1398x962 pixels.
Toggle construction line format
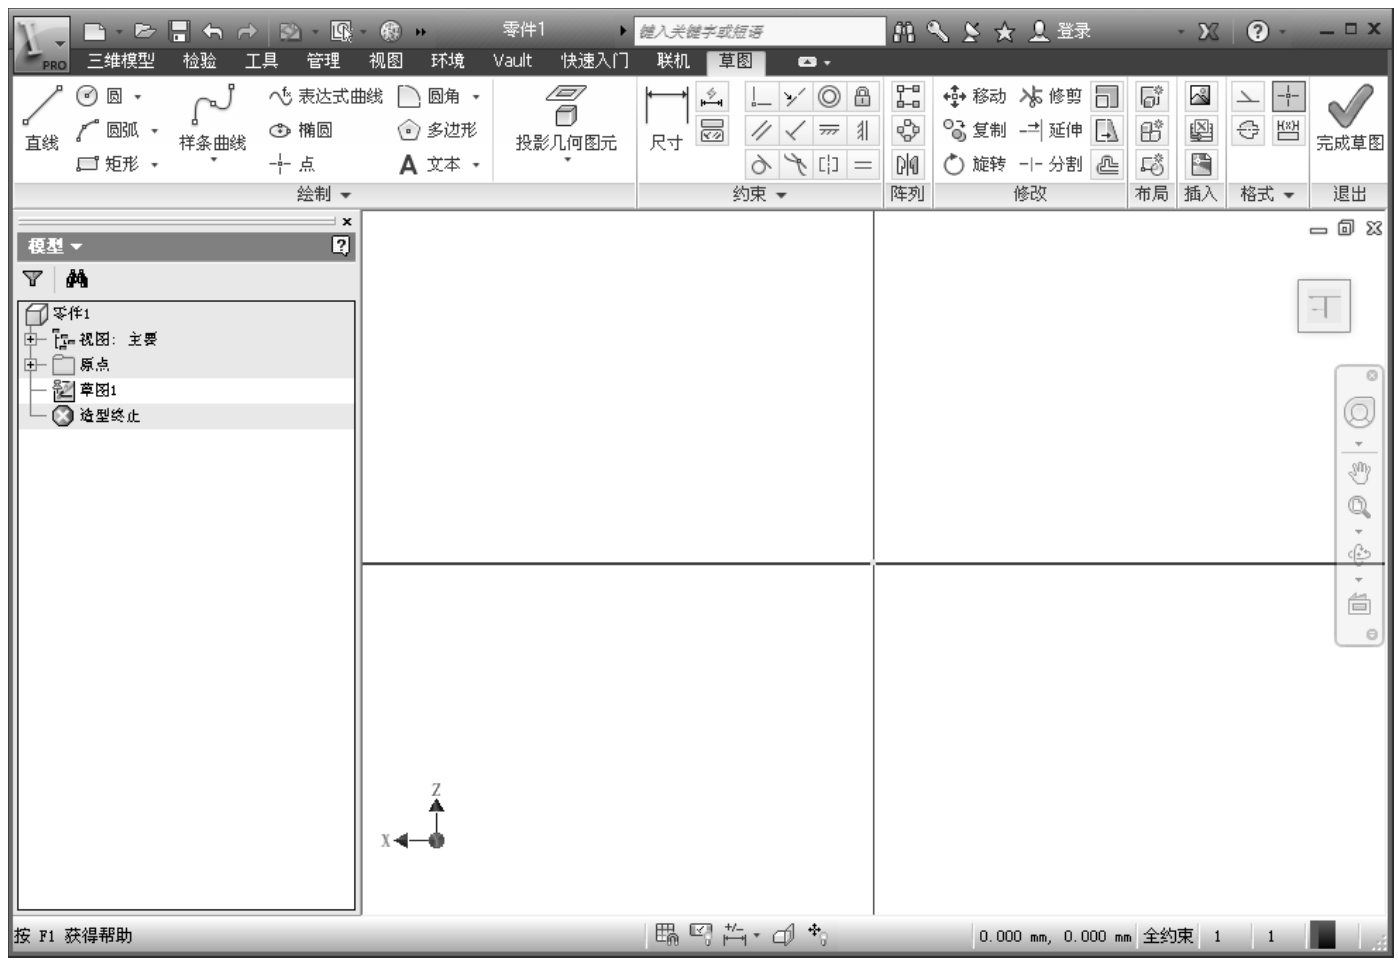click(x=1248, y=97)
